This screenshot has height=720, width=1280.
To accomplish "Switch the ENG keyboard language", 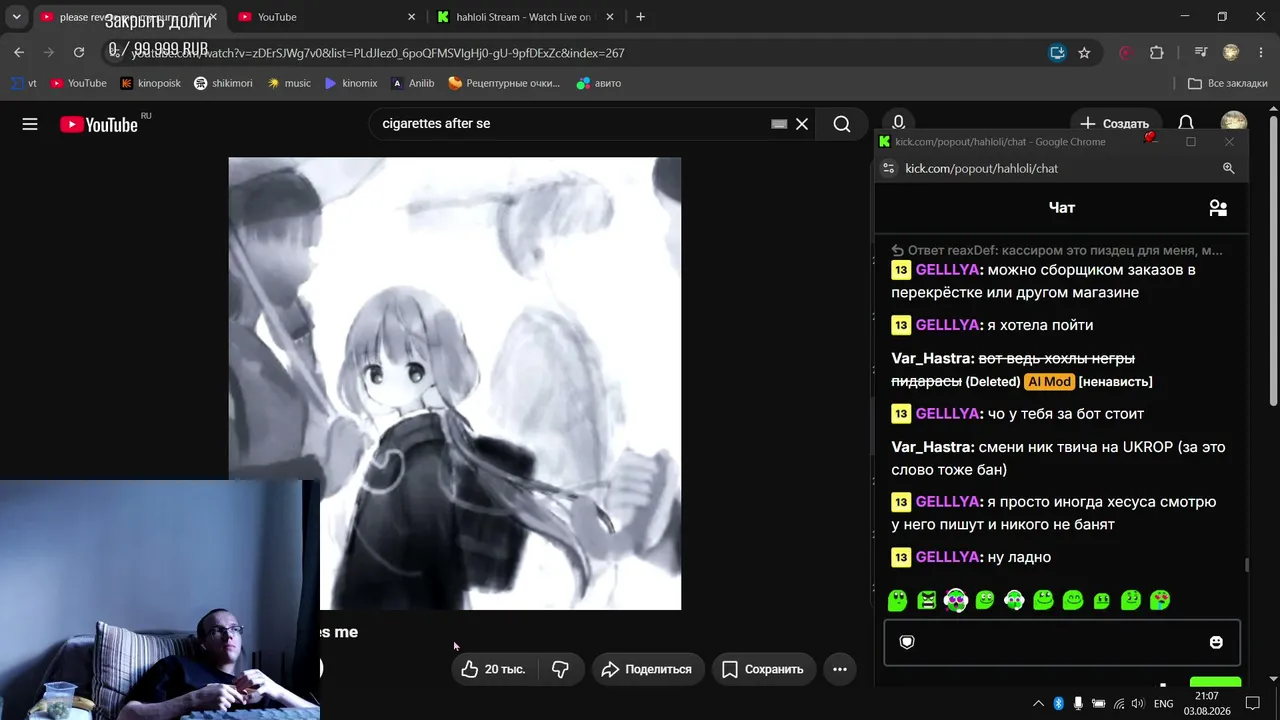I will tap(1164, 704).
